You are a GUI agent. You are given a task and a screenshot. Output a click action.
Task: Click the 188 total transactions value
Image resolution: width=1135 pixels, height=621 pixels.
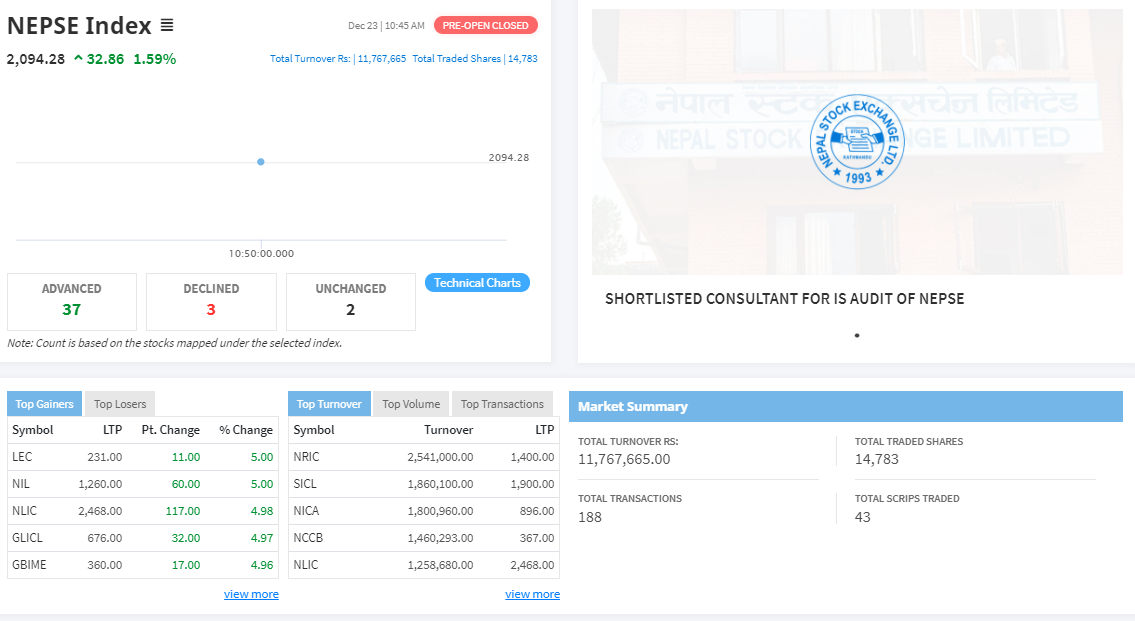590,518
